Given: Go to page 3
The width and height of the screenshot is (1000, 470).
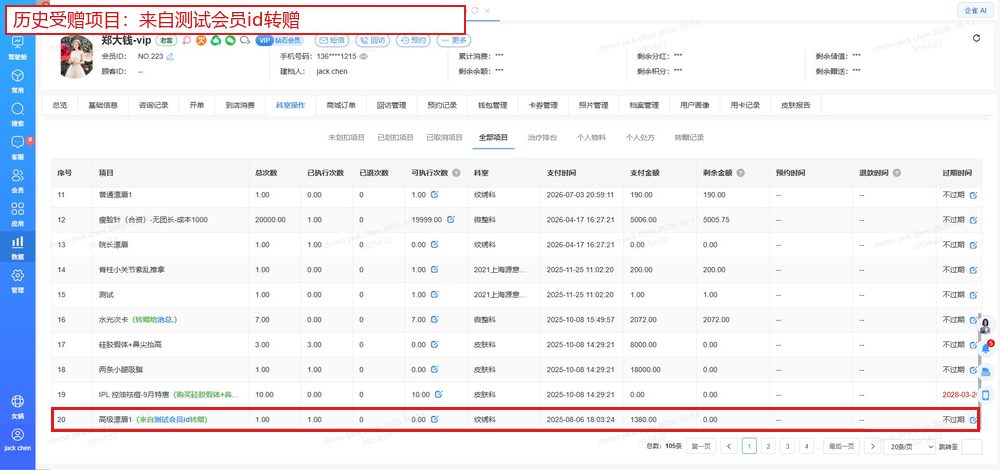Looking at the screenshot, I should [x=788, y=446].
